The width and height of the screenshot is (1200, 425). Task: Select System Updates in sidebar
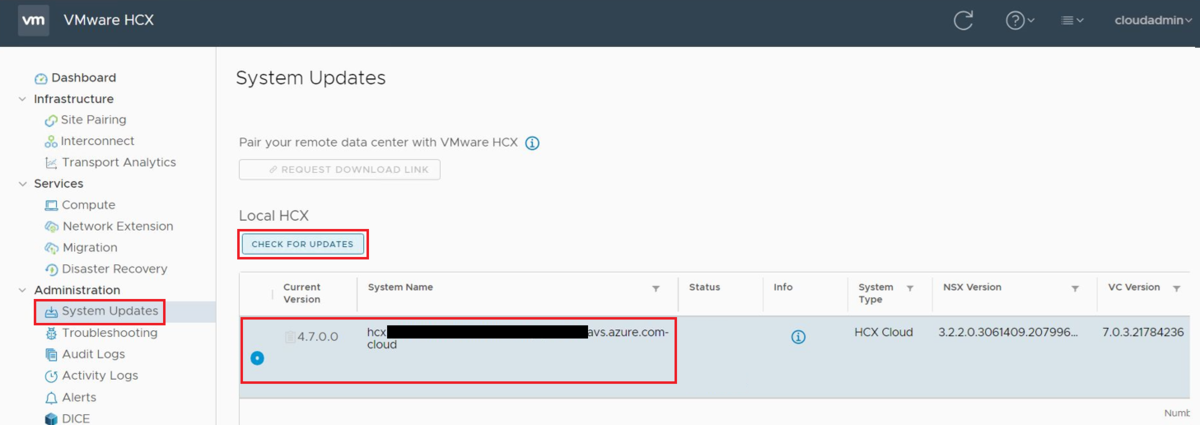point(110,311)
